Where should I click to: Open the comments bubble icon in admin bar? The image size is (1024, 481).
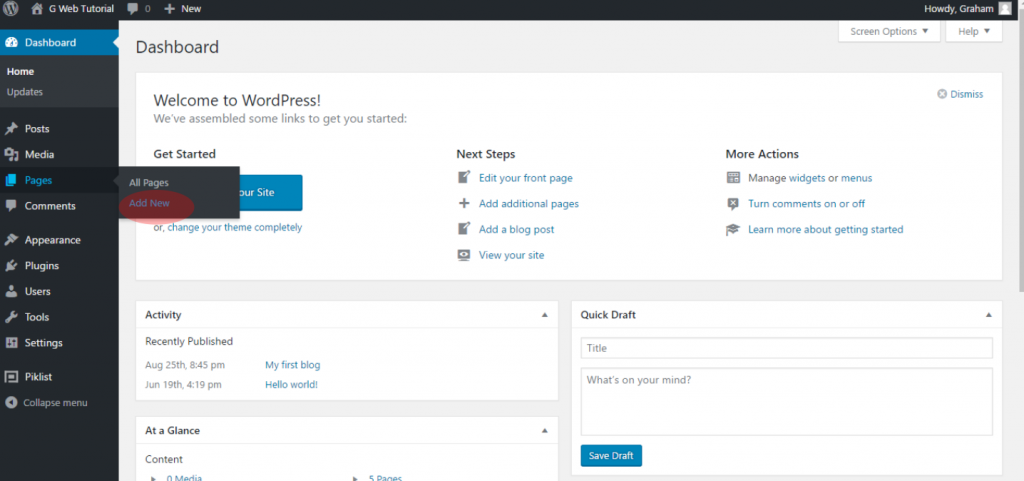[x=133, y=8]
